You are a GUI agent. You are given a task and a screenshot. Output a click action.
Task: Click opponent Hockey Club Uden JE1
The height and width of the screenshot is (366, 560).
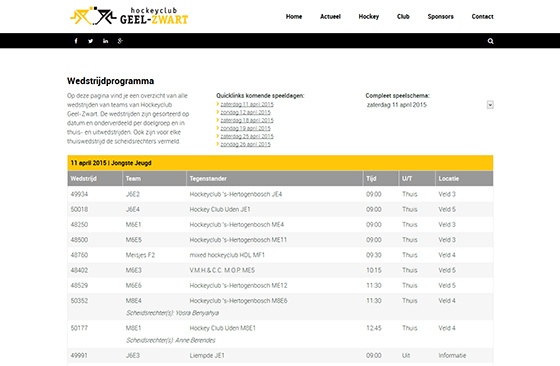220,210
